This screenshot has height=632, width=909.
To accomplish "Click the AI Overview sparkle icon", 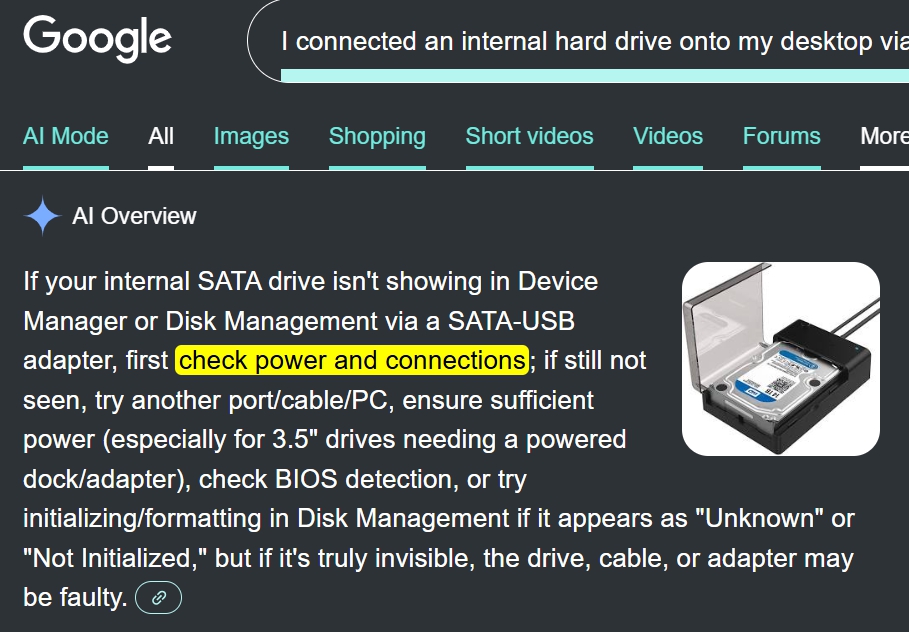I will pos(42,216).
